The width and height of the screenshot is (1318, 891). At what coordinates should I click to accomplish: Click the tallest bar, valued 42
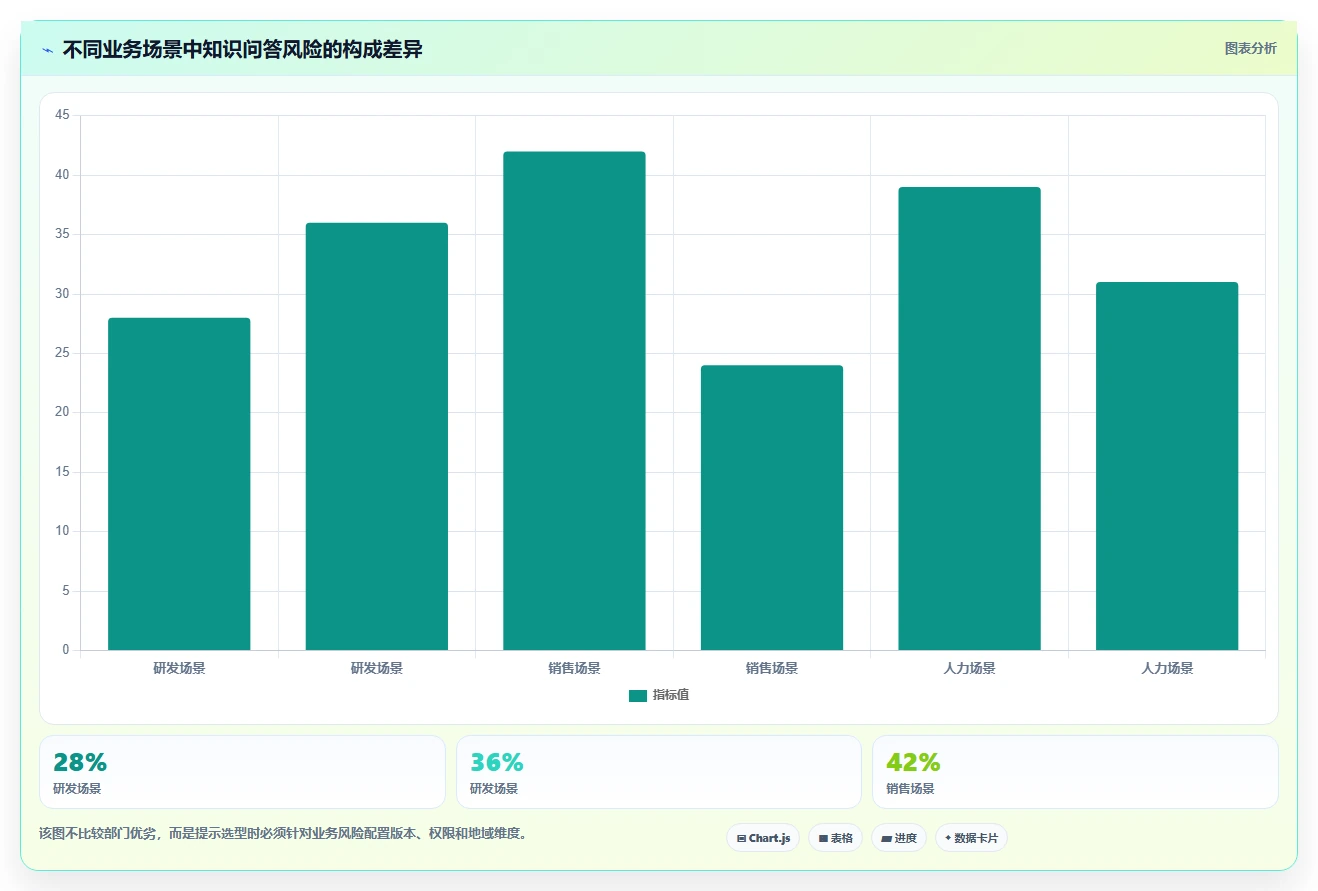pyautogui.click(x=574, y=401)
